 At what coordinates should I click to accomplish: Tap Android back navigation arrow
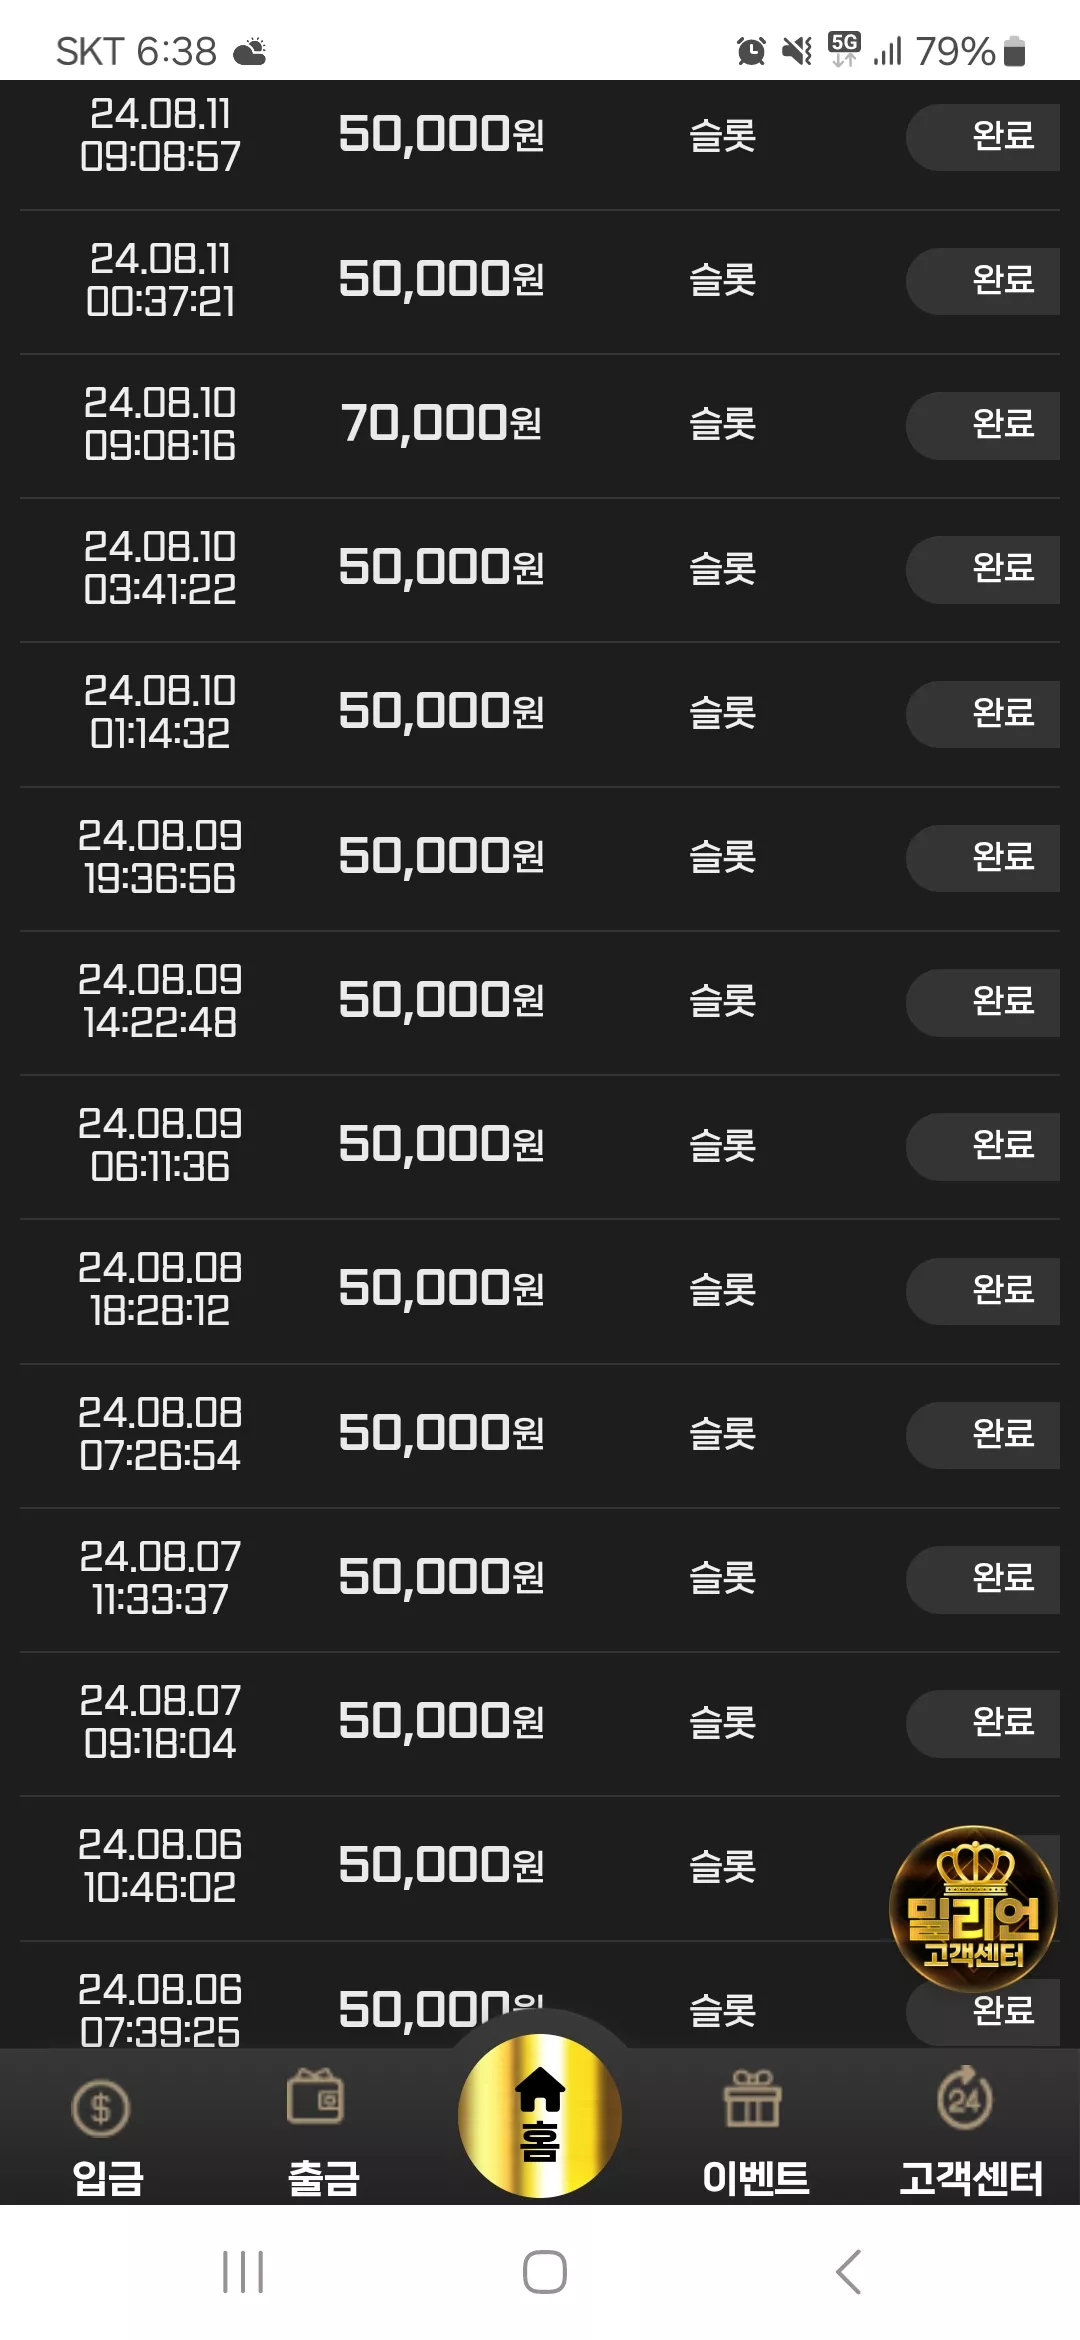click(x=848, y=2272)
